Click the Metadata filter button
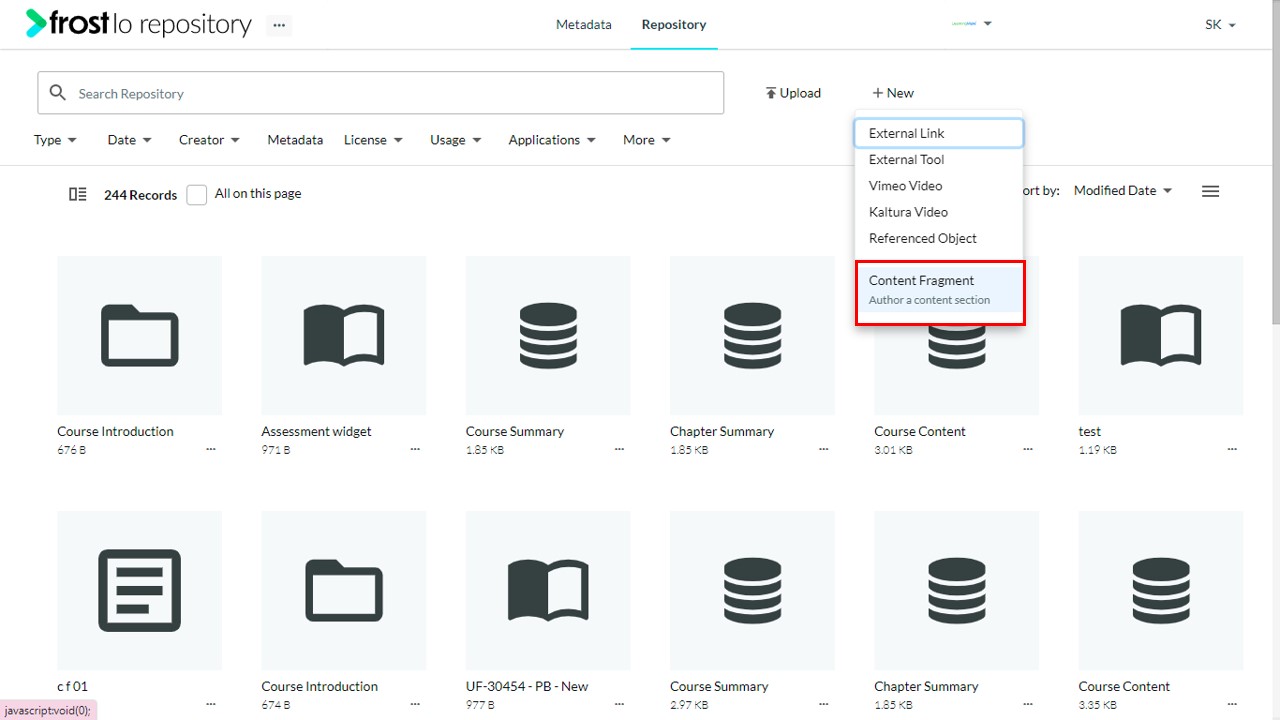The height and width of the screenshot is (720, 1280). tap(295, 140)
